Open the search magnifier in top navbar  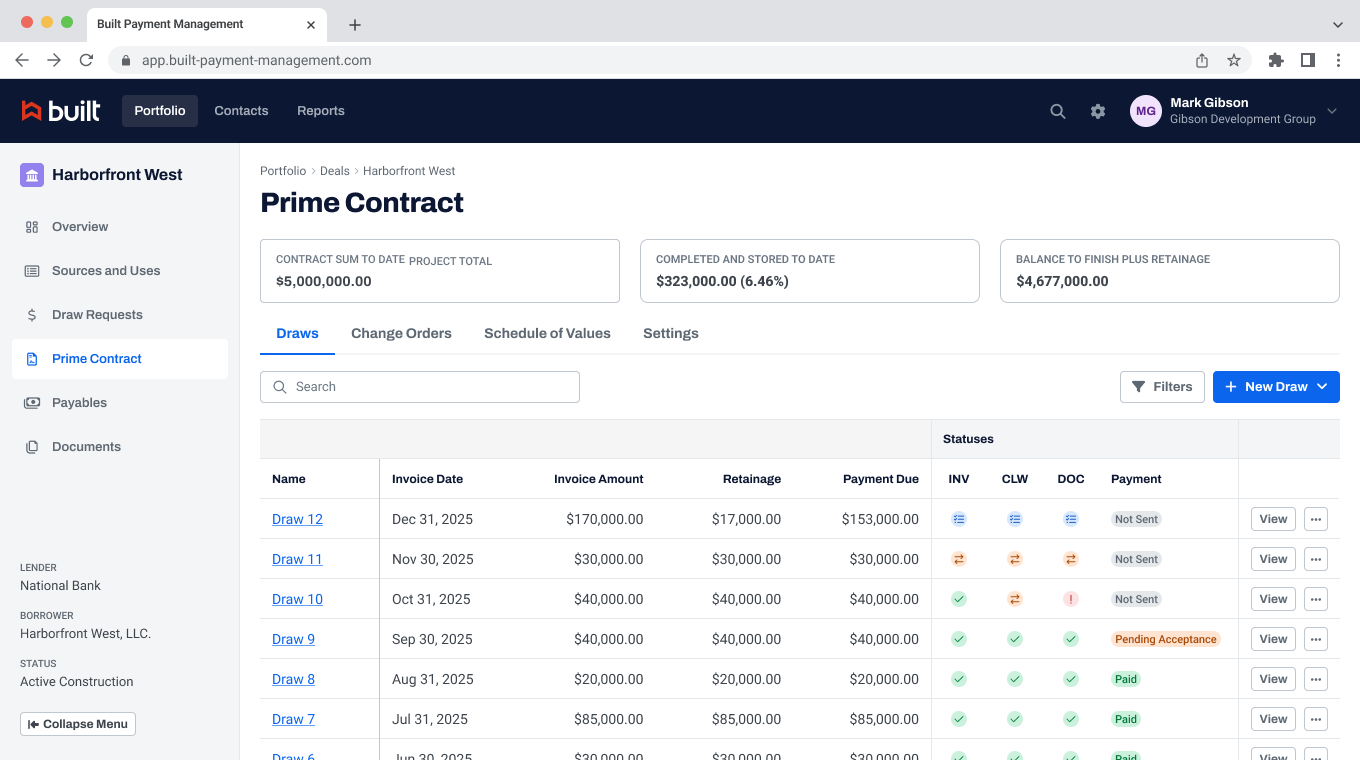[1057, 111]
